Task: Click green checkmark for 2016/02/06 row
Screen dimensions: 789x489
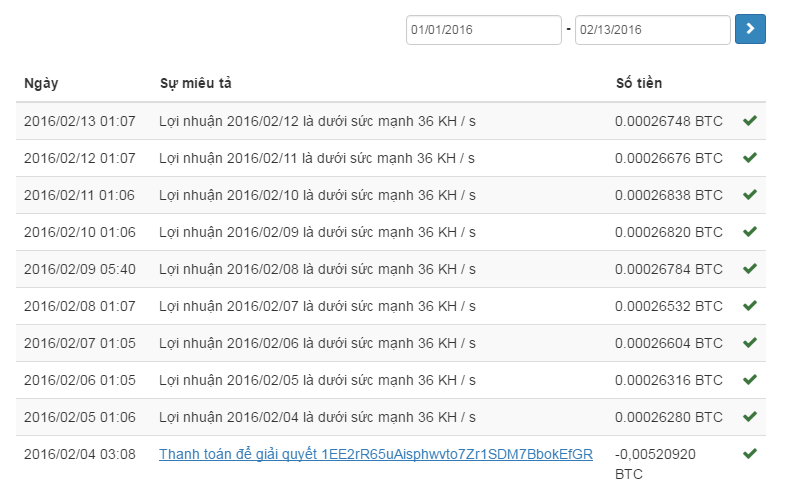Action: 750,380
